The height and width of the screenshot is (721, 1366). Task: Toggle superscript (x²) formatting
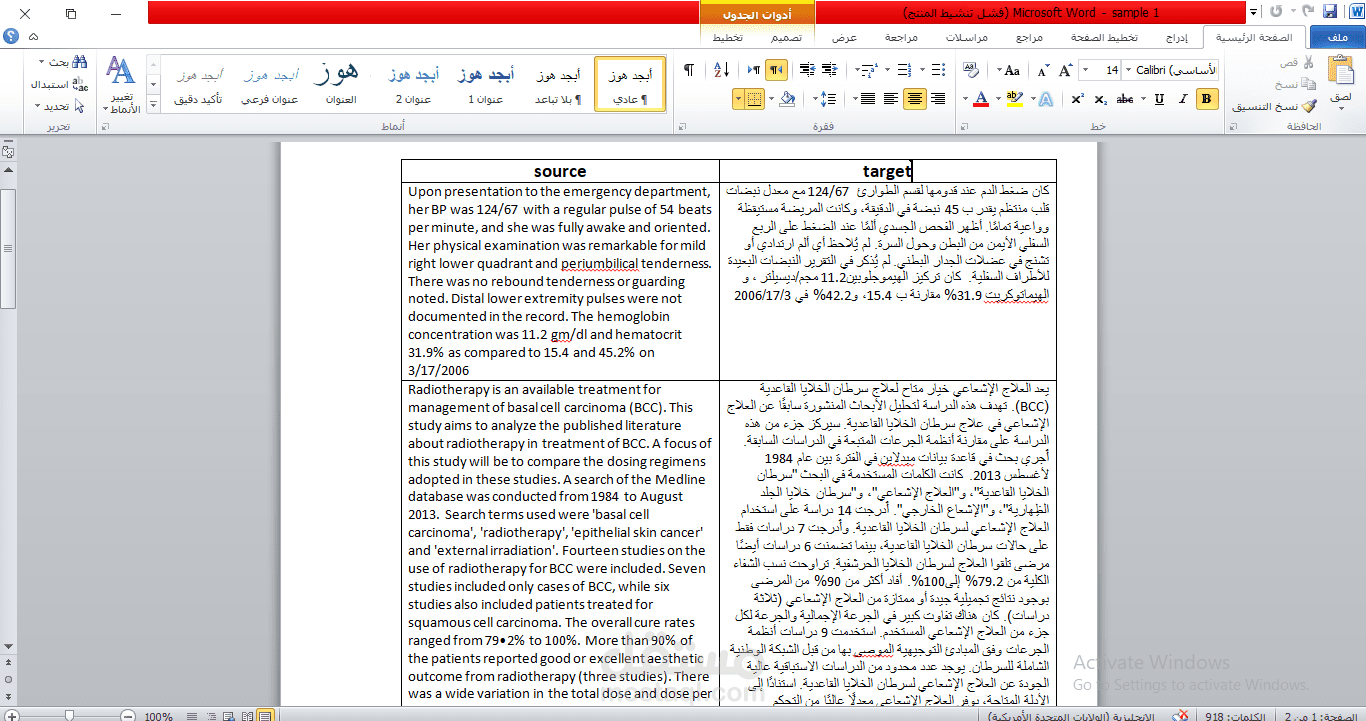point(1077,98)
